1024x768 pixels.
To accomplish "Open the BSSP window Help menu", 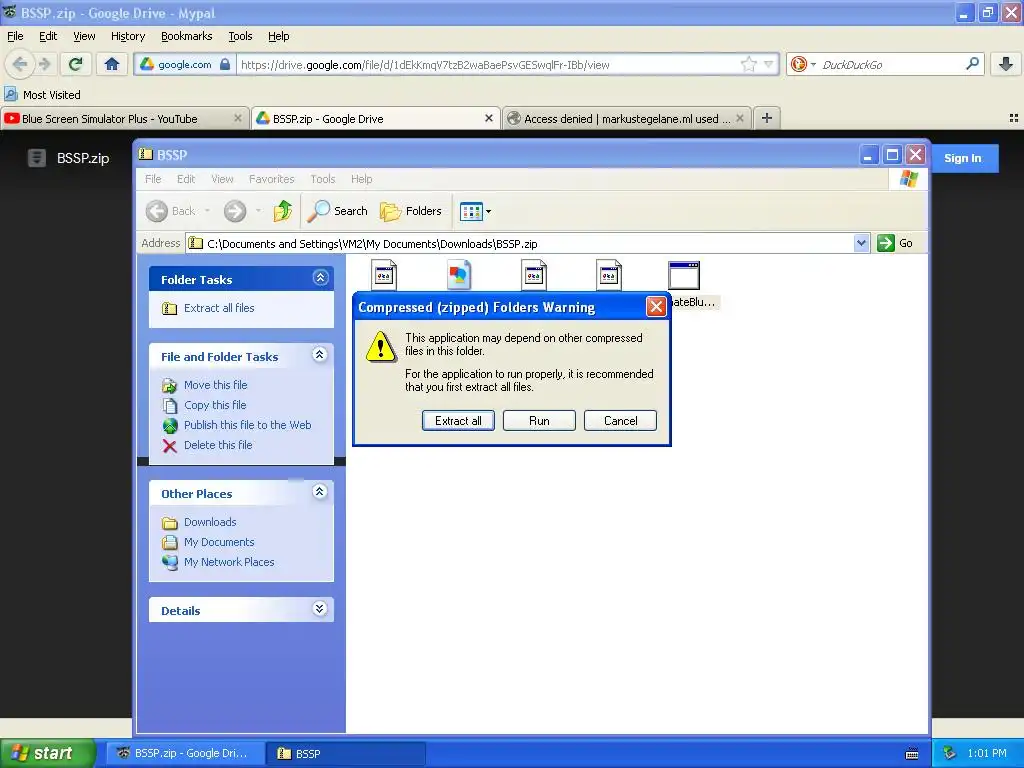I will (x=361, y=179).
